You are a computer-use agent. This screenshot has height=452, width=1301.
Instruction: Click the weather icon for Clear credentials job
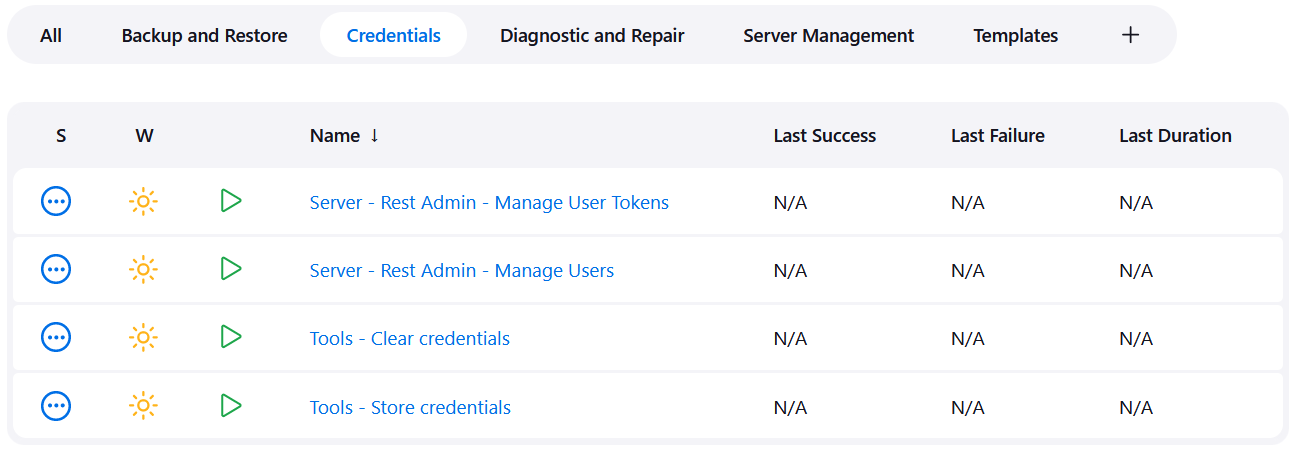click(x=143, y=338)
